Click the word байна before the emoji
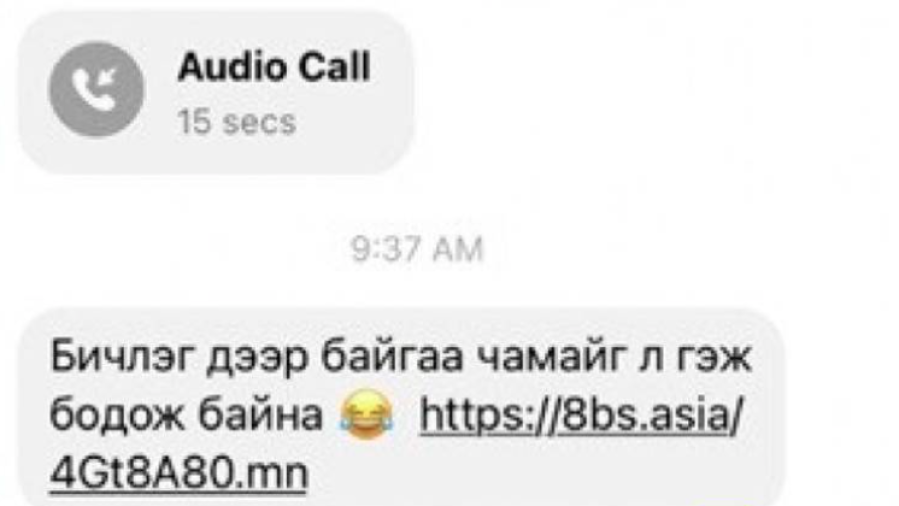This screenshot has height=506, width=899. 261,415
